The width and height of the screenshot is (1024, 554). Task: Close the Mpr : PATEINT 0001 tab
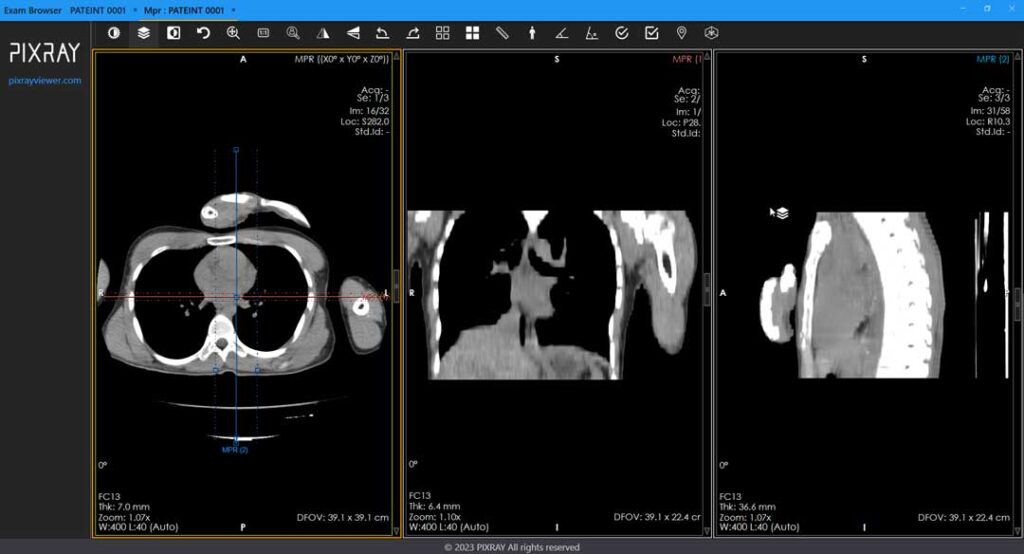tap(234, 9)
